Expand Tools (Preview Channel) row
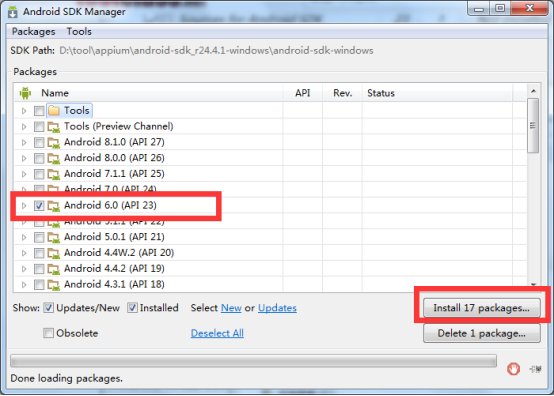The image size is (554, 396). tap(24, 126)
